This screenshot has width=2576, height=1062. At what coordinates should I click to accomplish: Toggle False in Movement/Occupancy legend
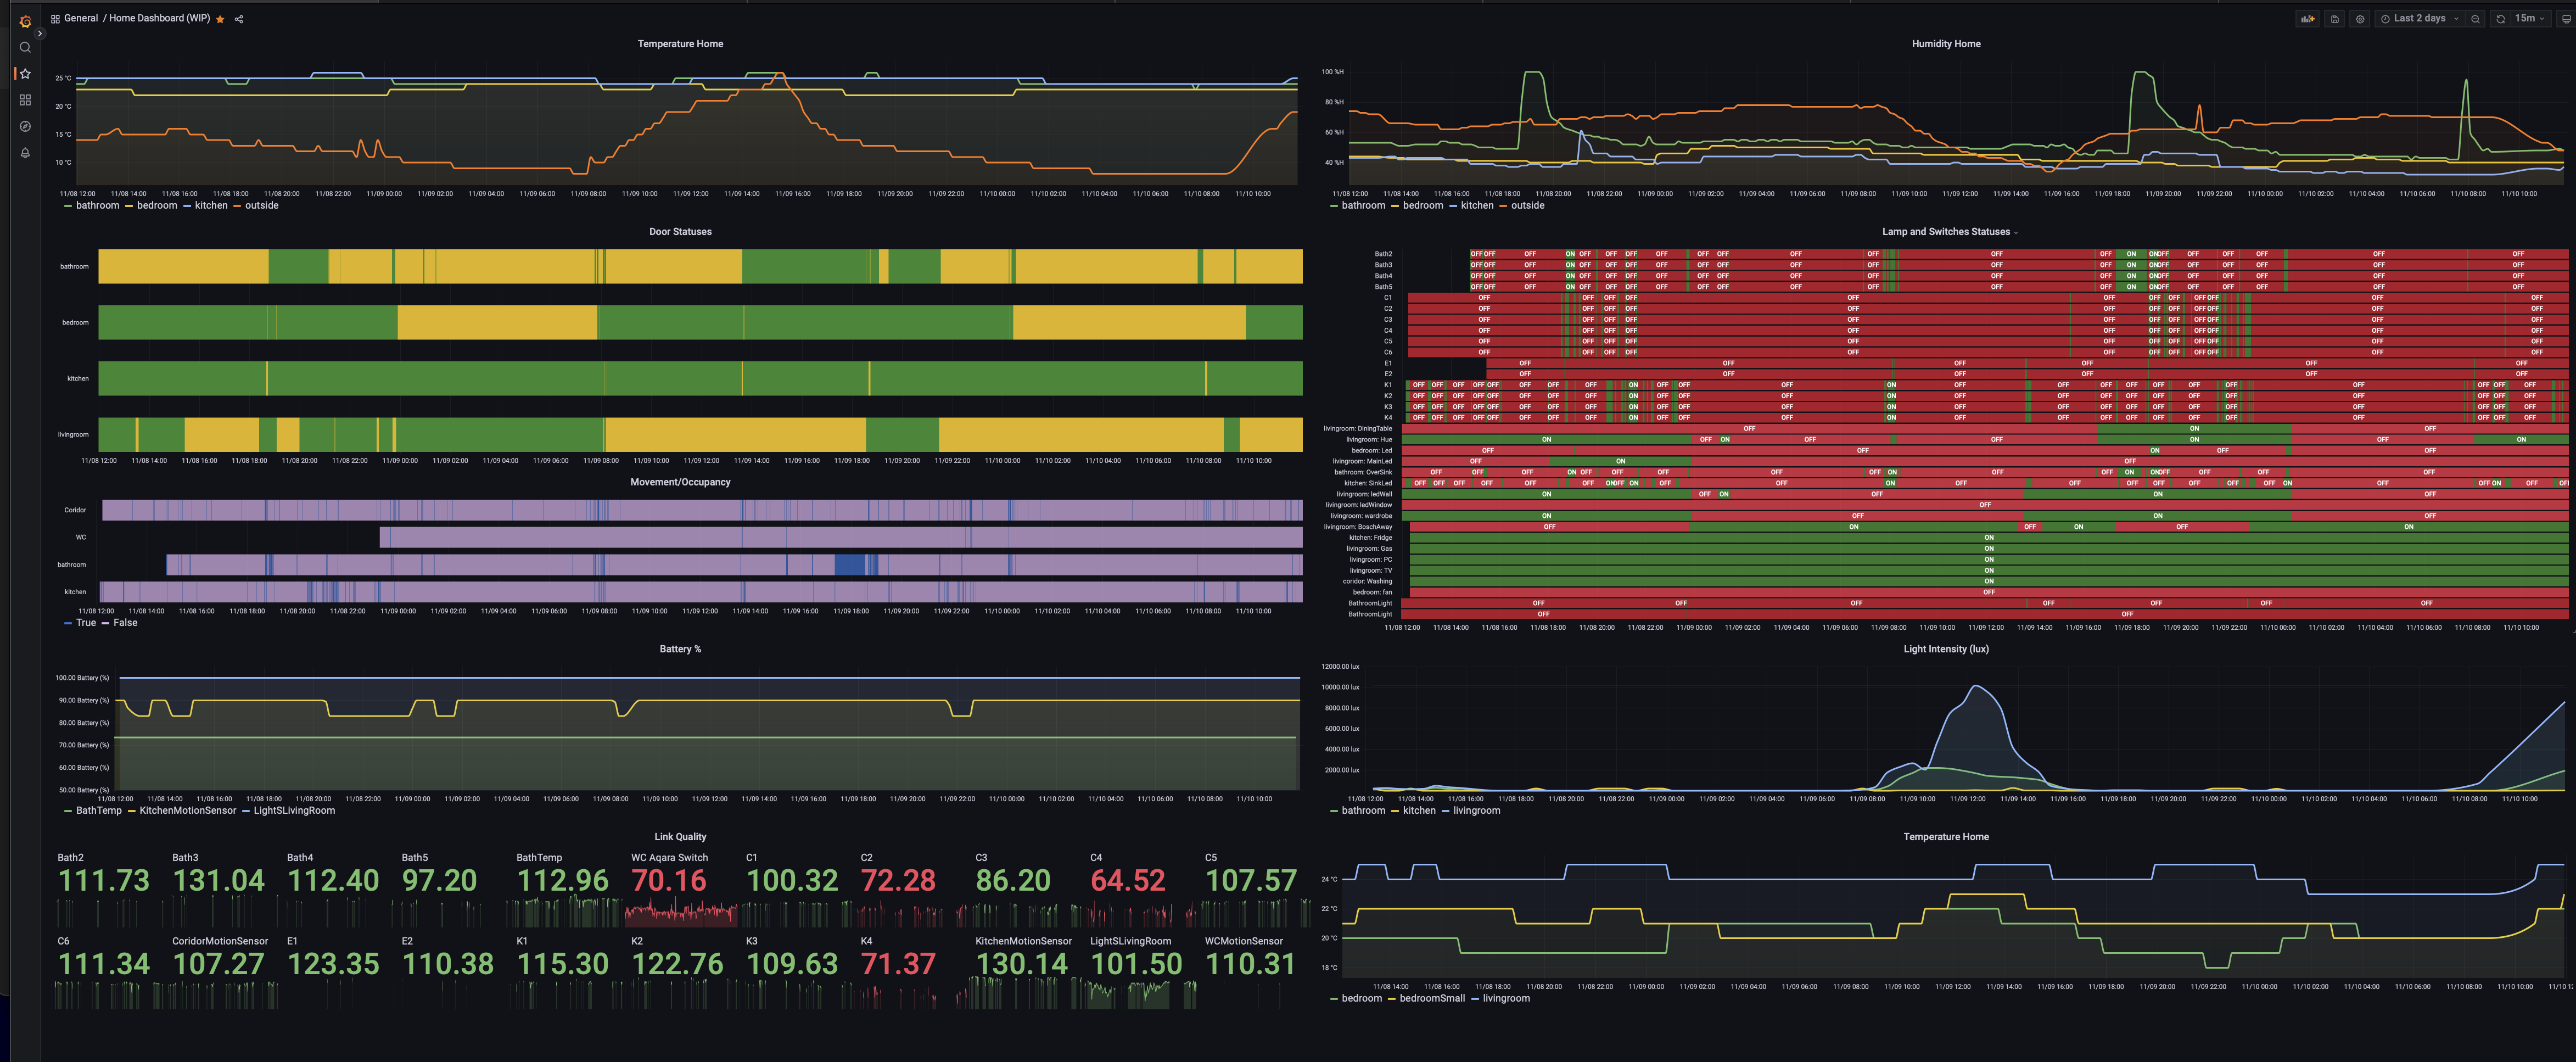pyautogui.click(x=125, y=623)
